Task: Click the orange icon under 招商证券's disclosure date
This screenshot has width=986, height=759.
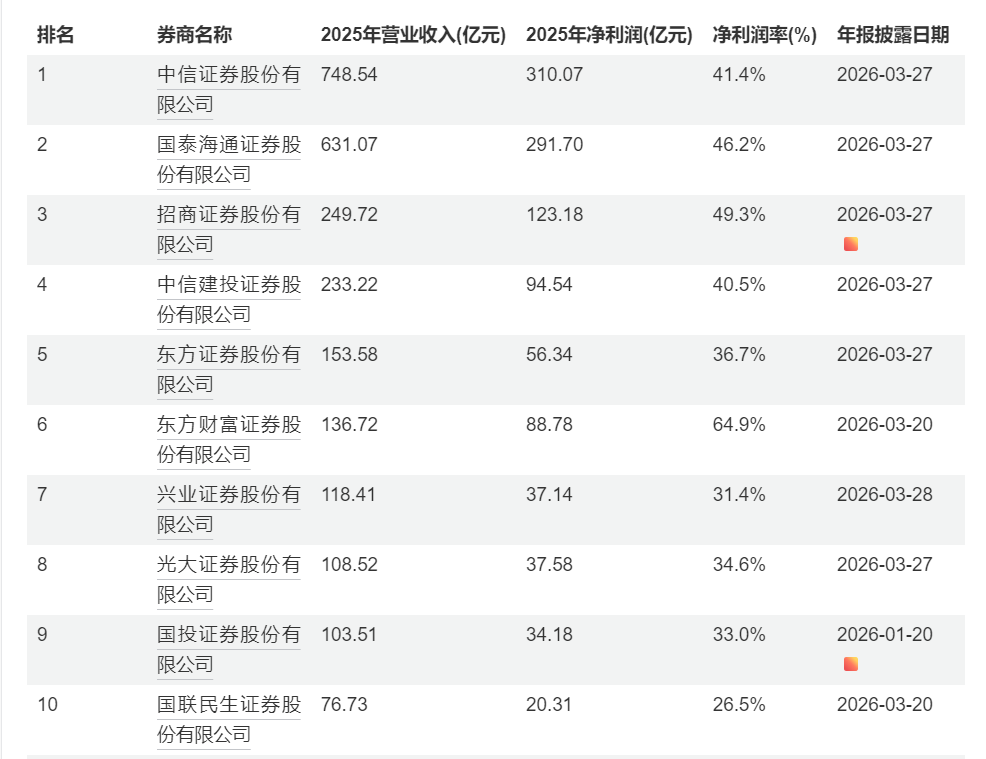Action: [x=851, y=244]
